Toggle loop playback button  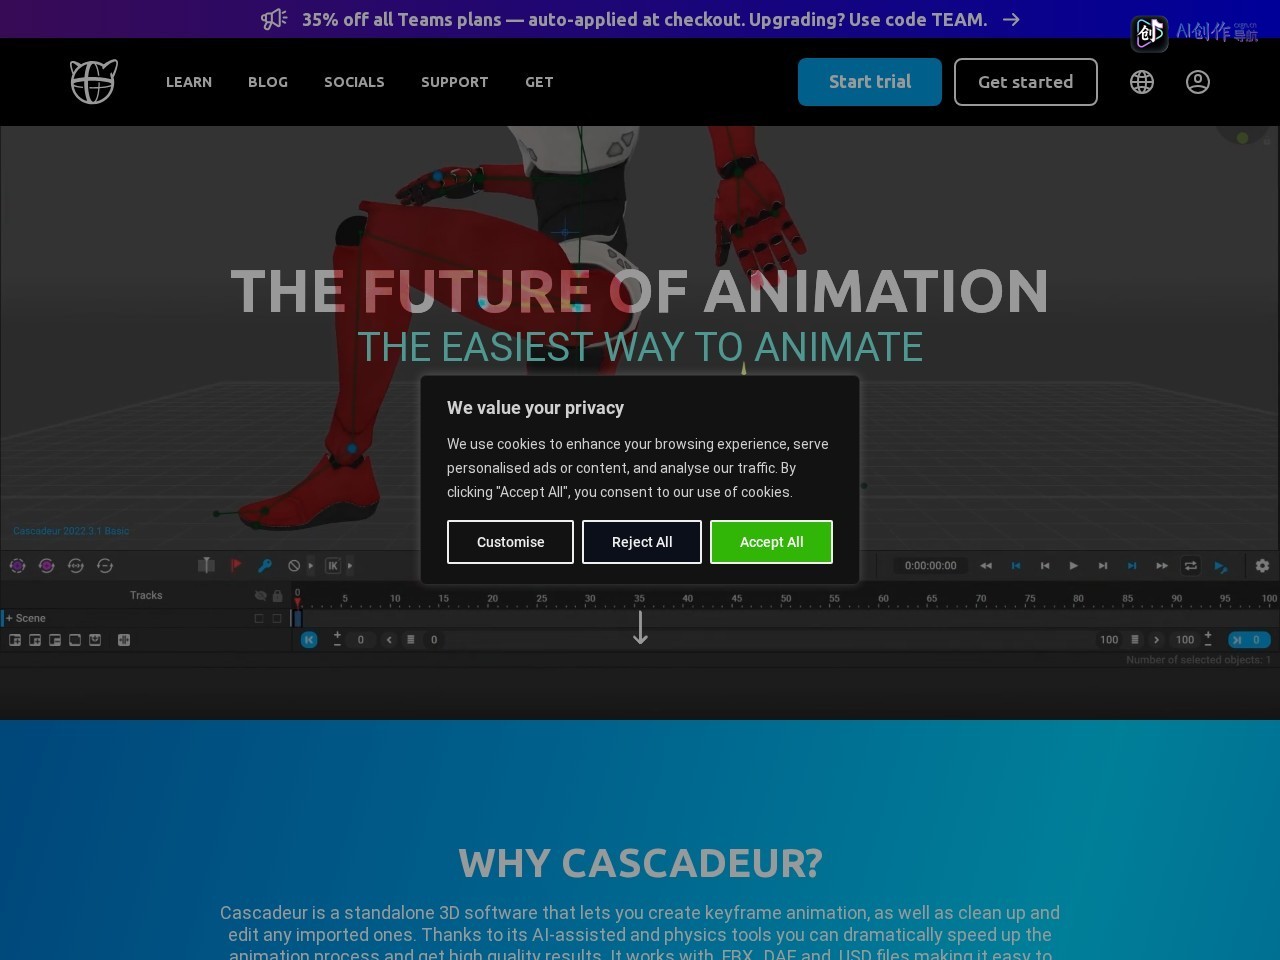point(1191,566)
